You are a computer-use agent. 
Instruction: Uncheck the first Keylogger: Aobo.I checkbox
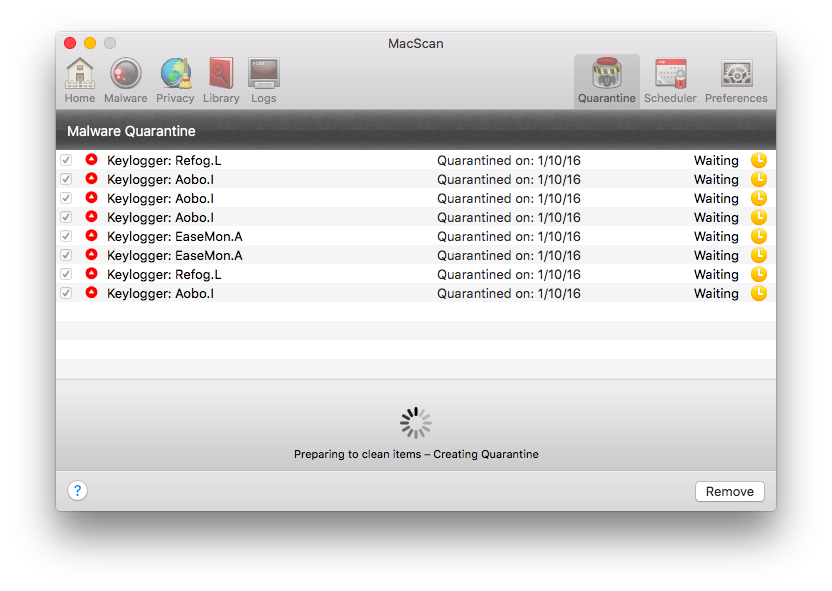pos(66,179)
